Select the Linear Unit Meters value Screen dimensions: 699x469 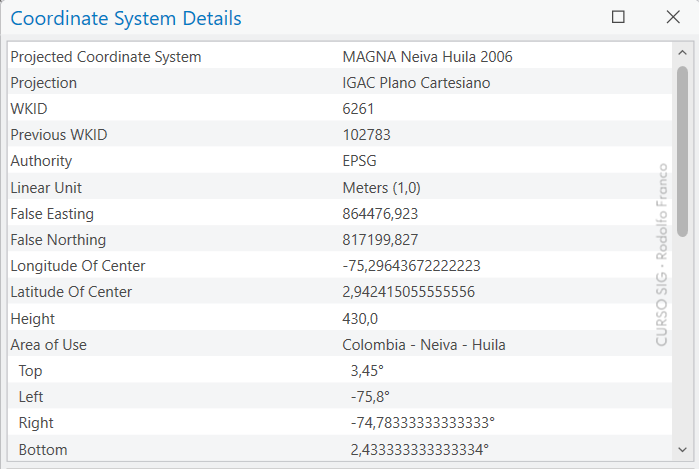[x=382, y=188]
